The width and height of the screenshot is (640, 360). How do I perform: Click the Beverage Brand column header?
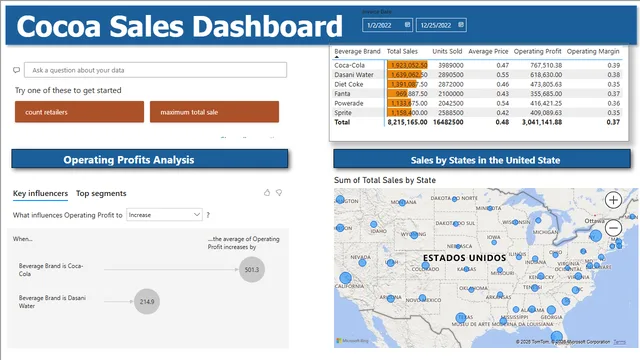point(357,51)
